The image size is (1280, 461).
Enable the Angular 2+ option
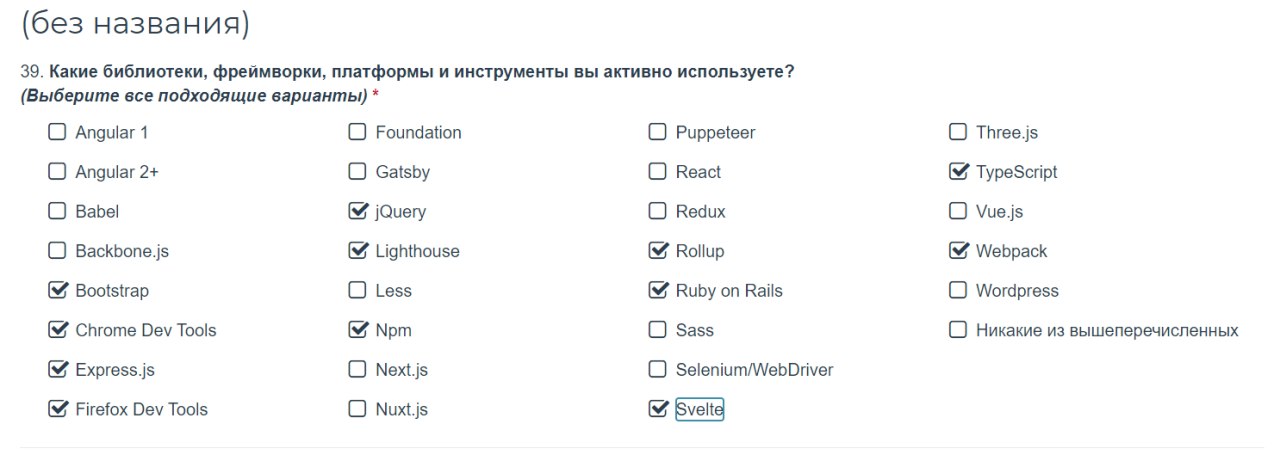point(57,172)
